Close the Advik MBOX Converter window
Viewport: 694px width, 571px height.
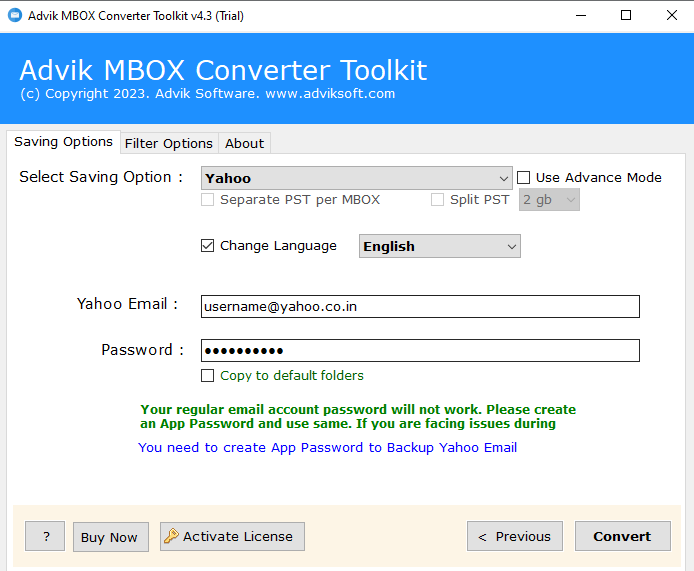(671, 15)
